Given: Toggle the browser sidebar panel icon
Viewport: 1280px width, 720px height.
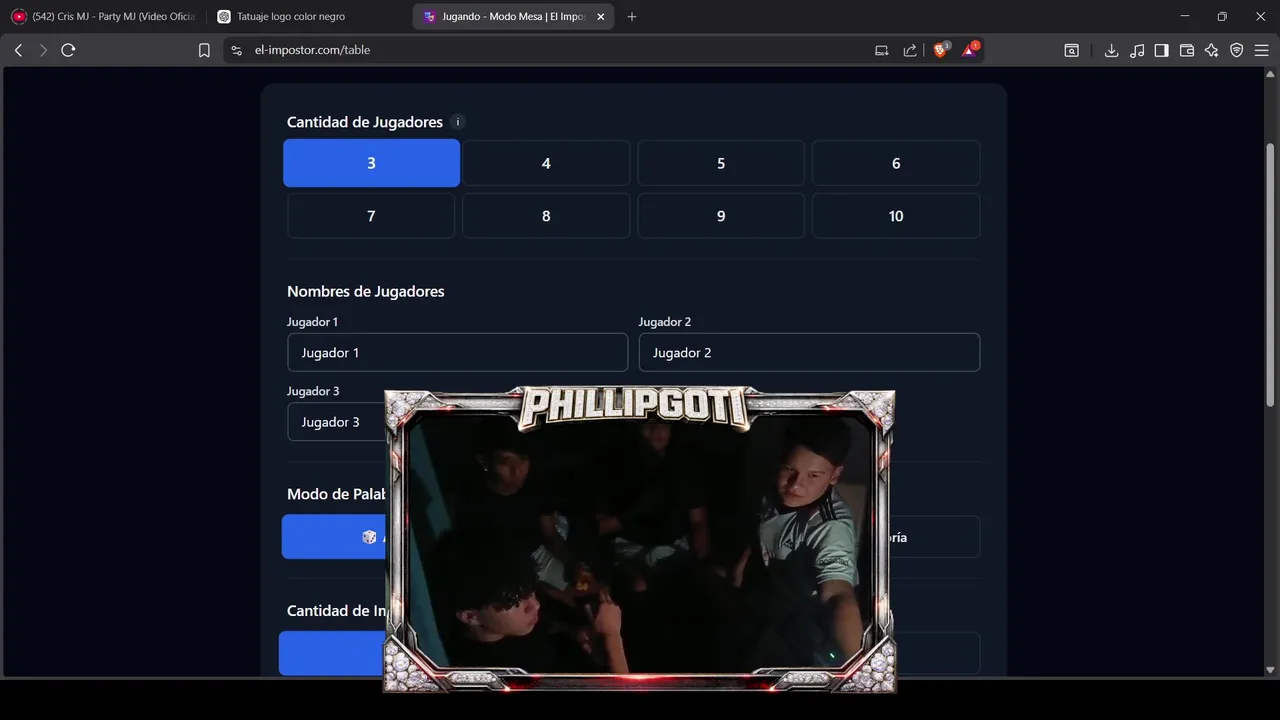Looking at the screenshot, I should point(1161,50).
